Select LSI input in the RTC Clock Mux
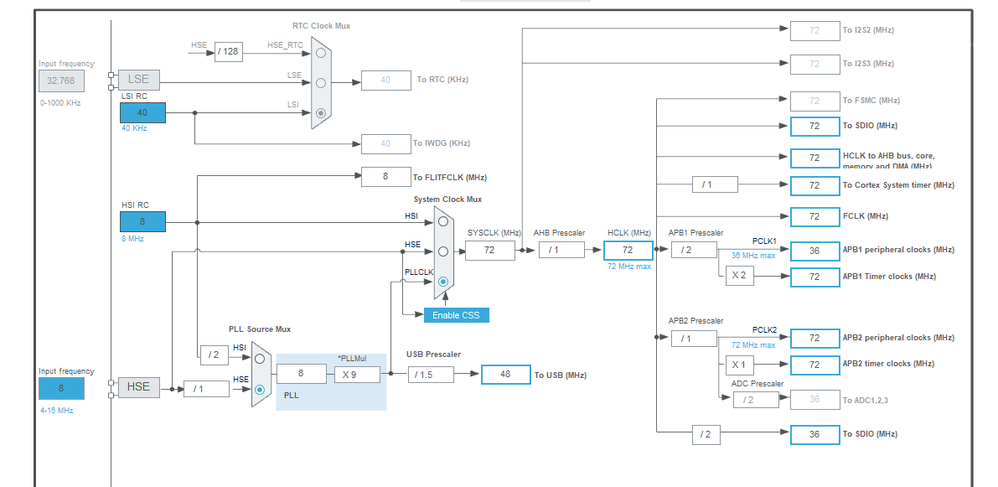 click(321, 113)
